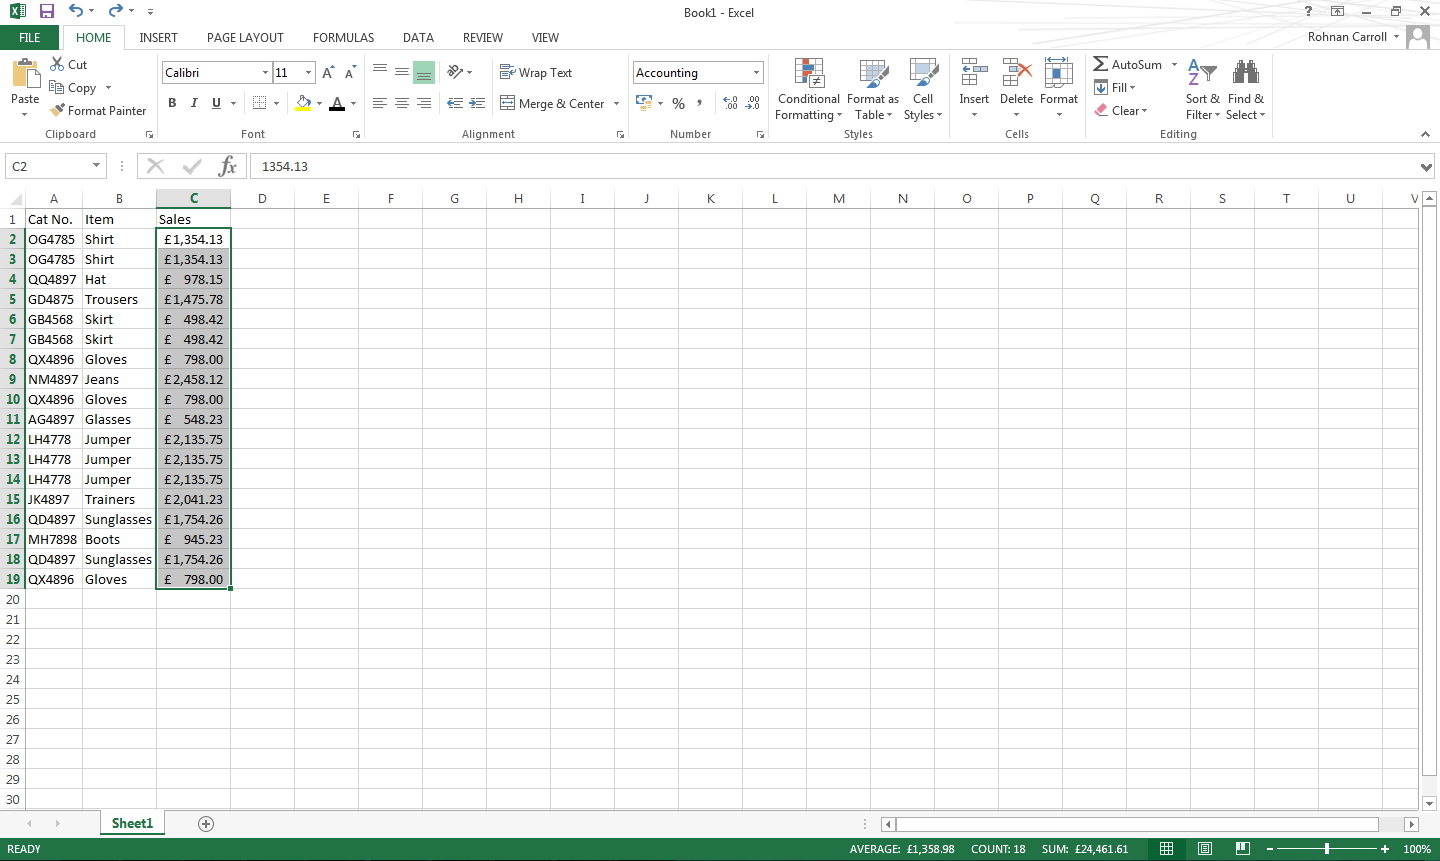
Task: Switch to Page Break Preview in status bar
Action: 1242,848
